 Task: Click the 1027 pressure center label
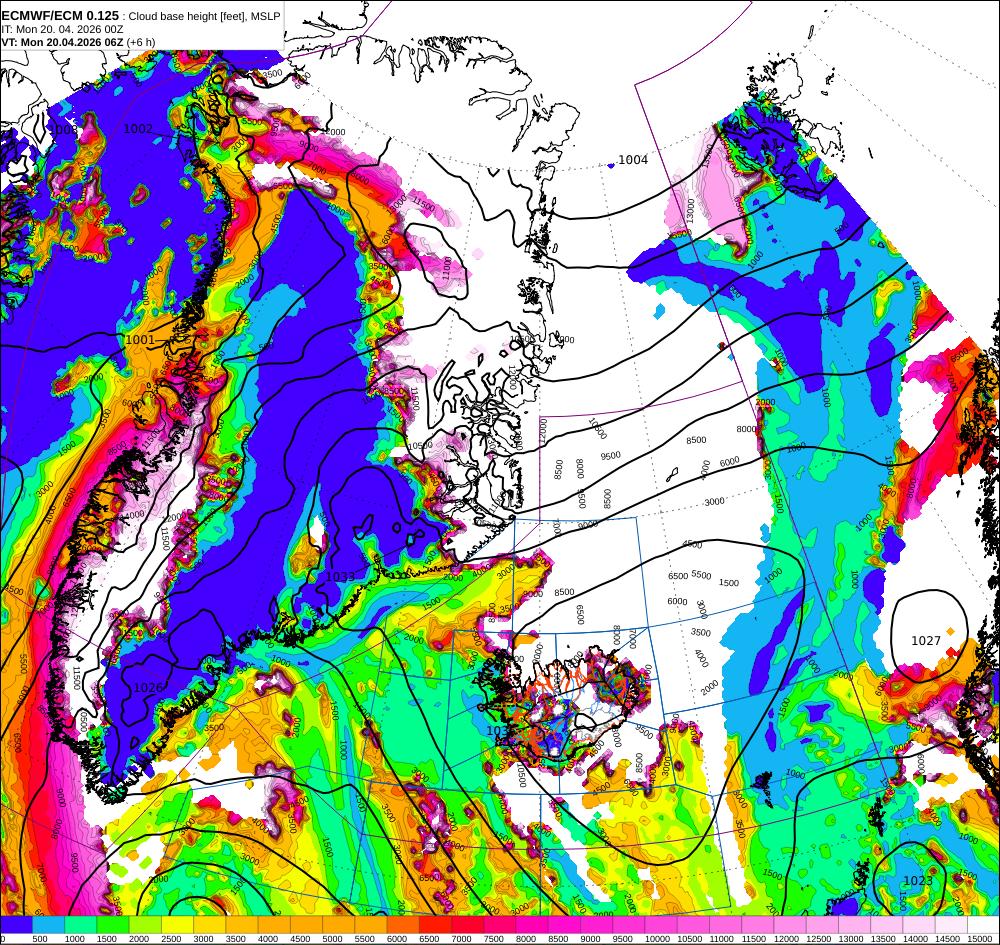[x=926, y=641]
